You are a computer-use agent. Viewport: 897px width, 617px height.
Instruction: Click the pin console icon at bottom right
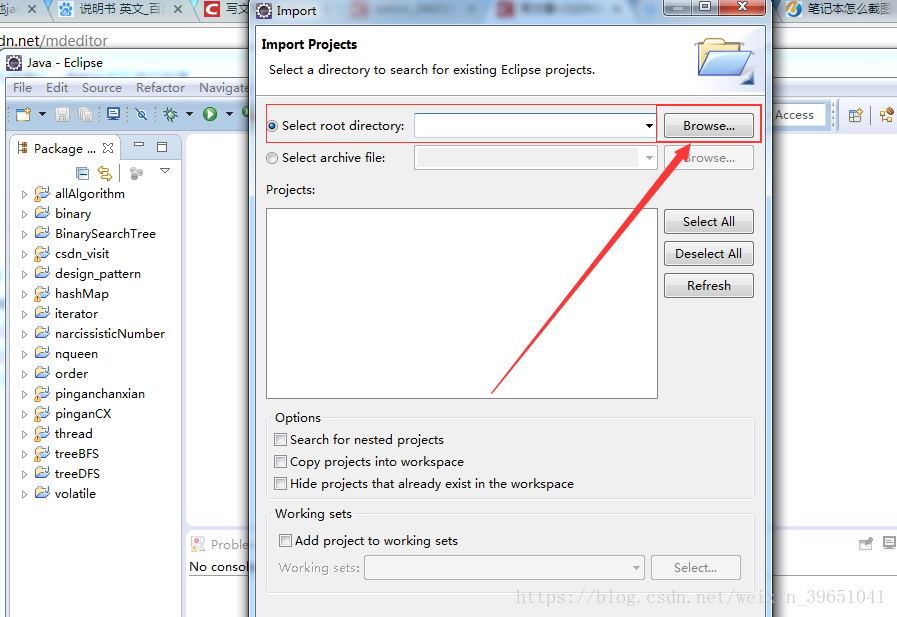click(x=866, y=543)
